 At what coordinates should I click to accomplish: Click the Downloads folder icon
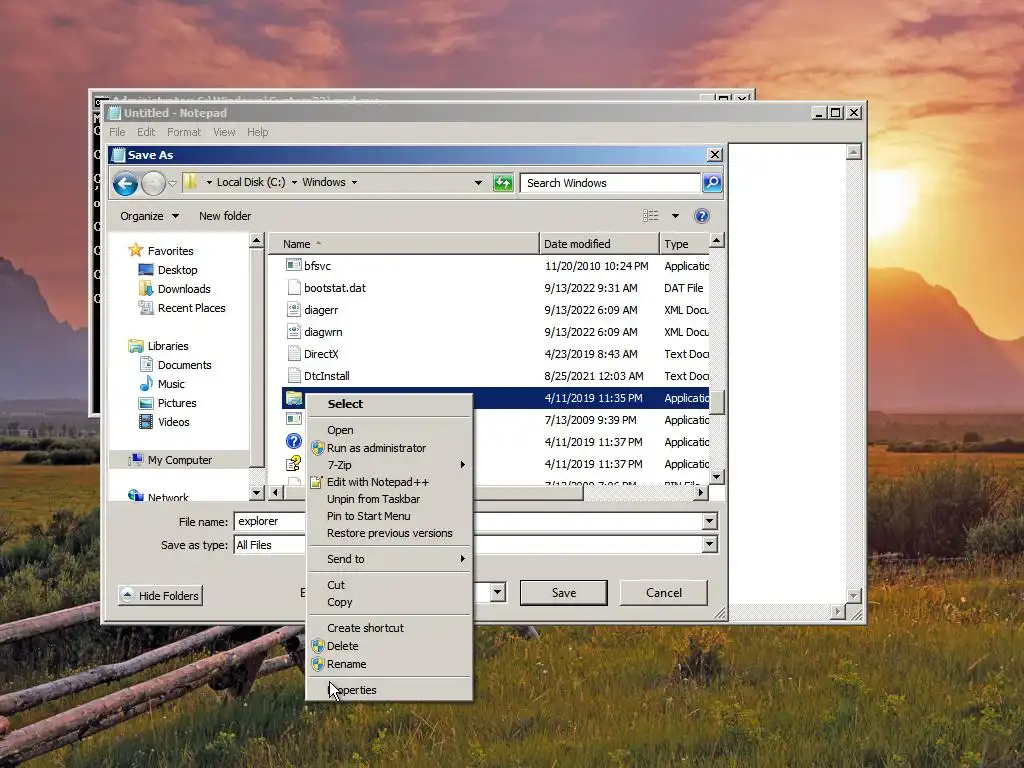(x=146, y=288)
